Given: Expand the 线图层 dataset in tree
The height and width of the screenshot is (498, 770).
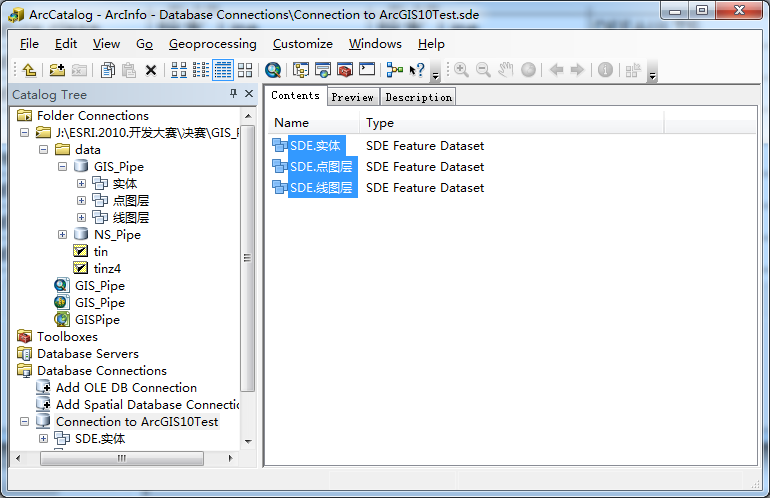Looking at the screenshot, I should 82,218.
